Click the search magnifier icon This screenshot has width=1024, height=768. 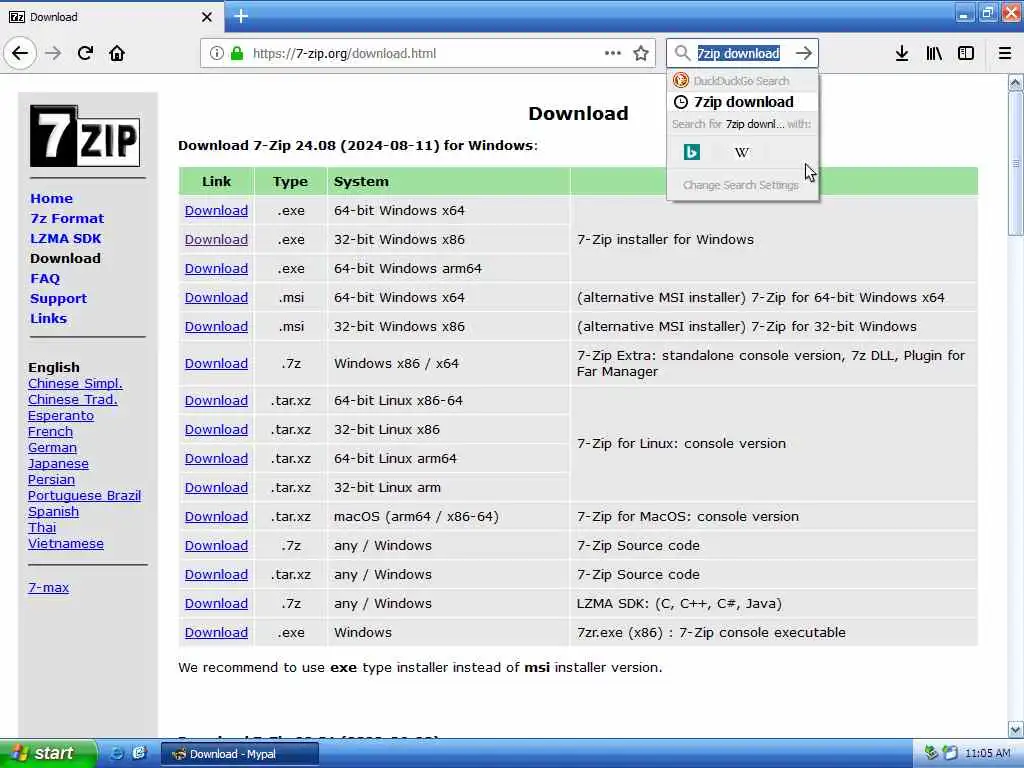pos(682,53)
